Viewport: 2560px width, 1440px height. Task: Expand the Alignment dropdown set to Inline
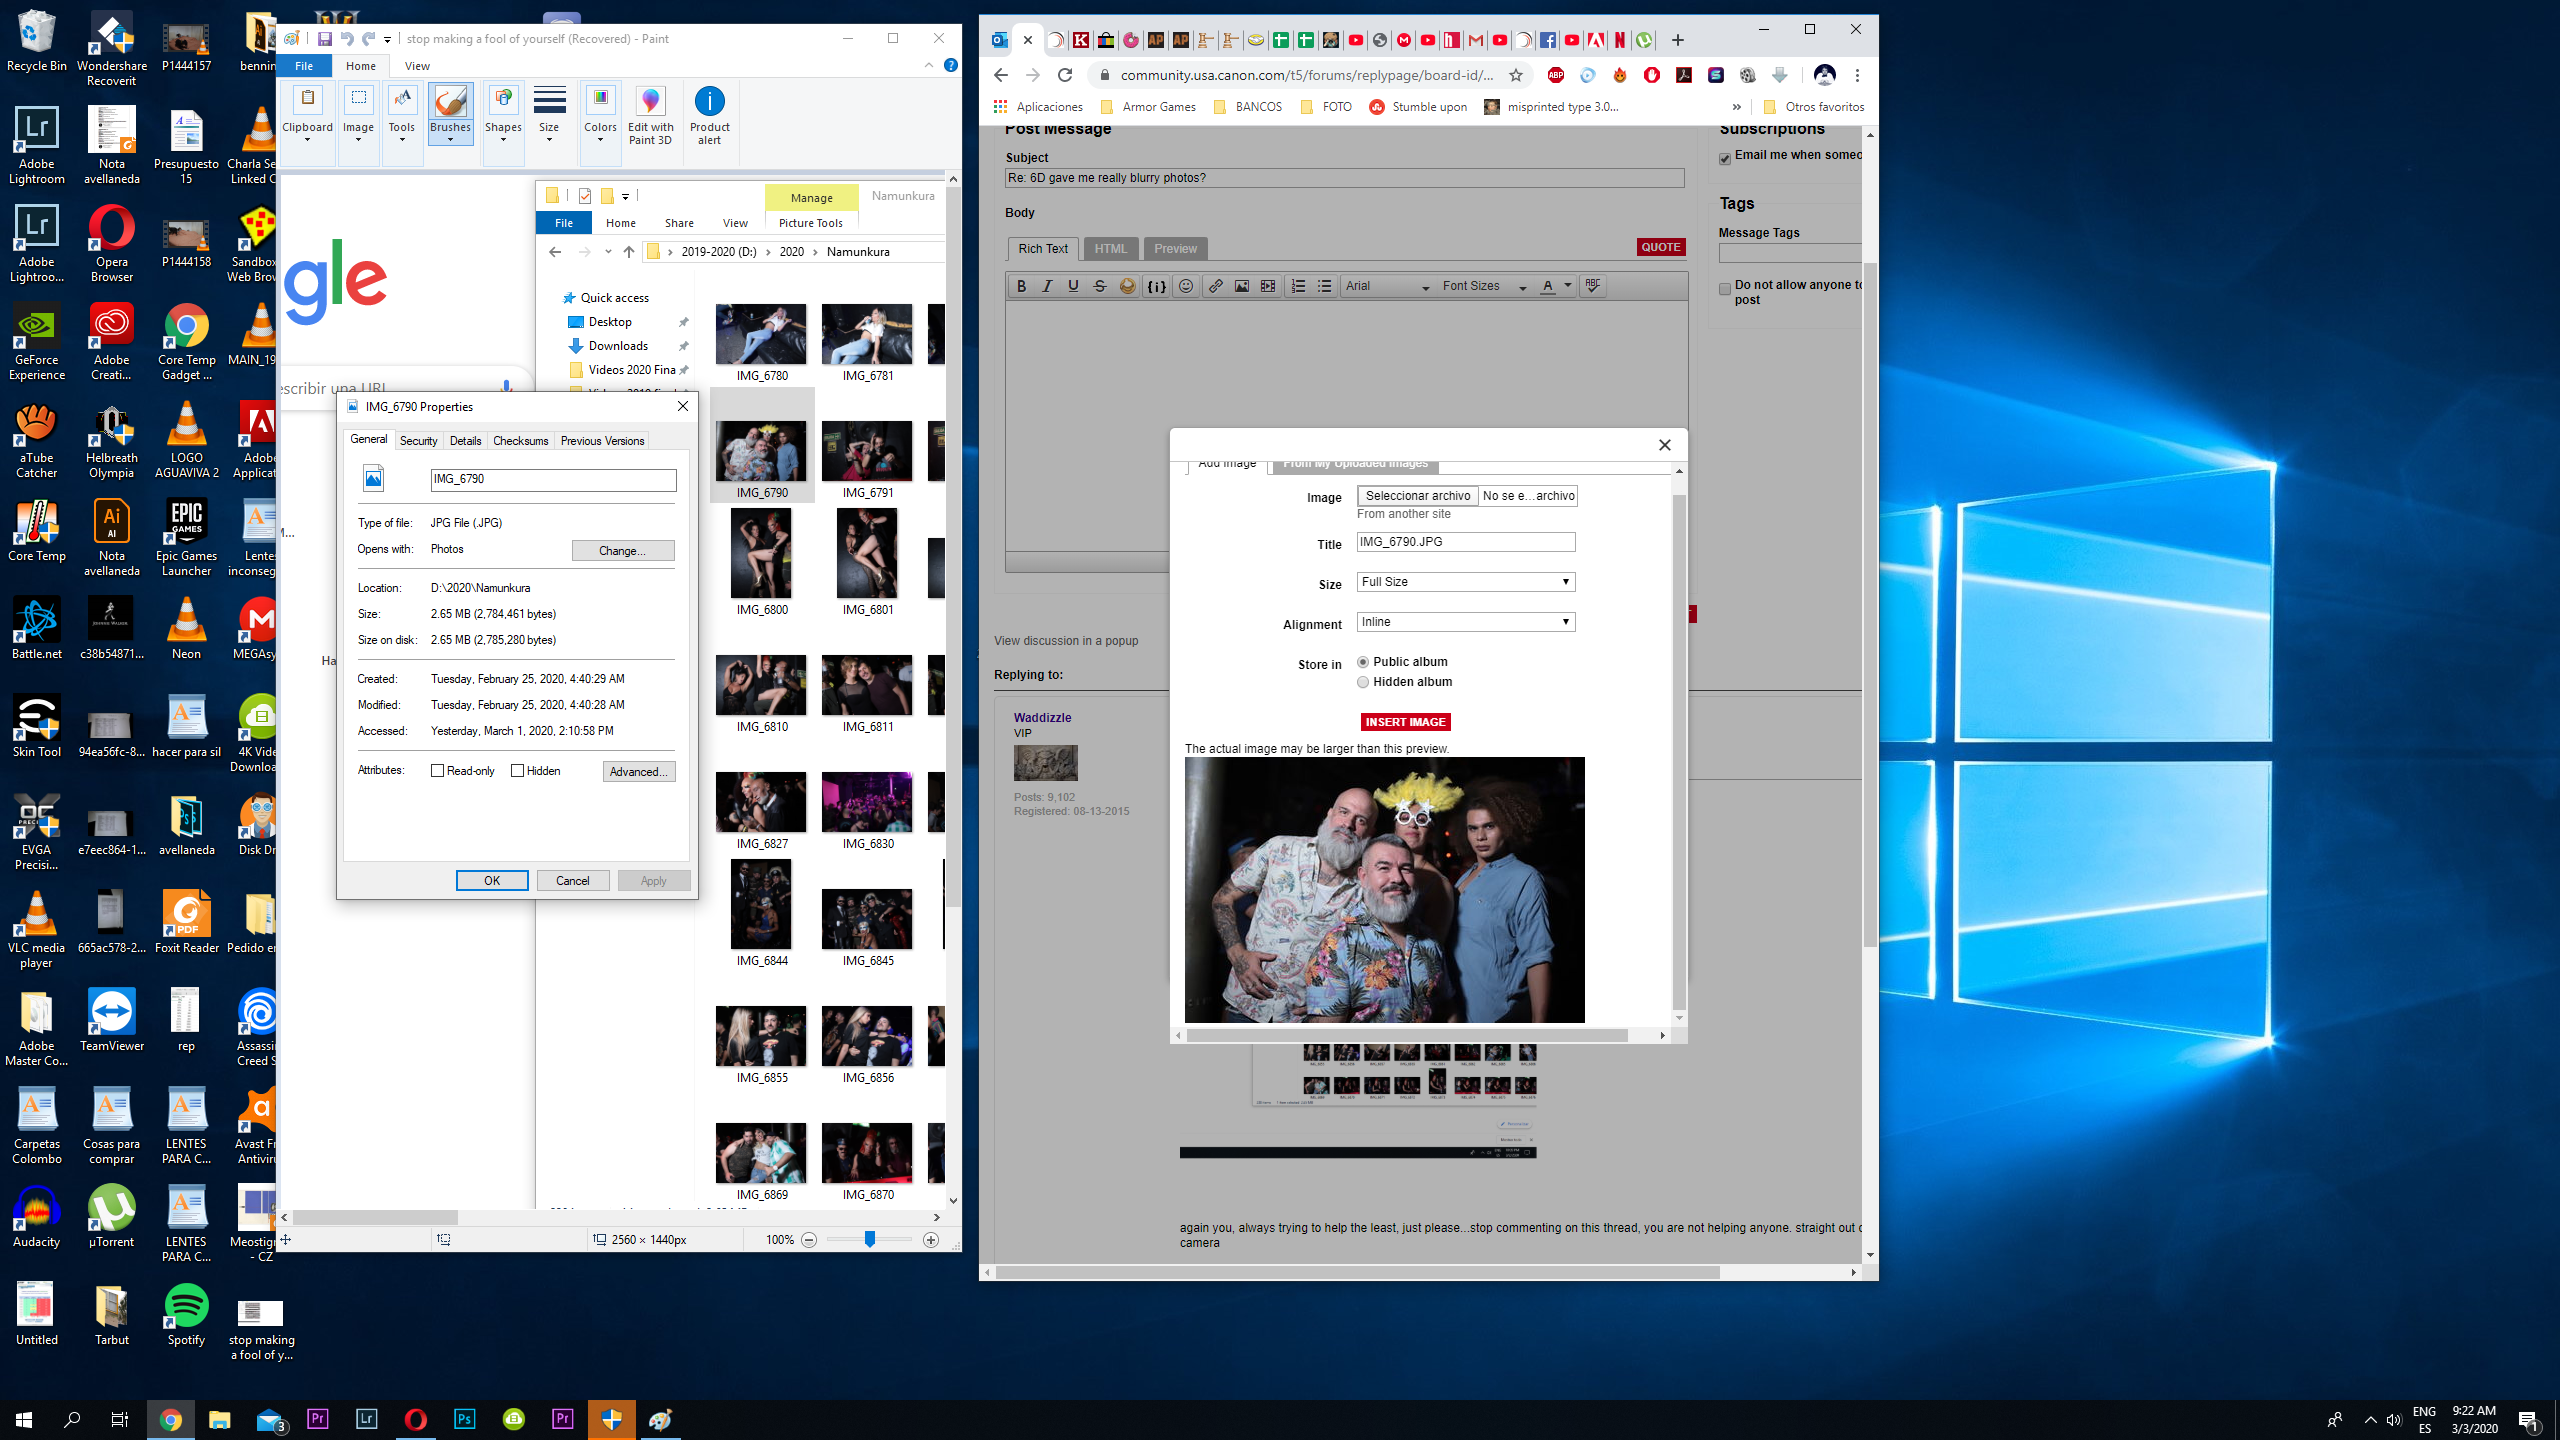(1465, 622)
